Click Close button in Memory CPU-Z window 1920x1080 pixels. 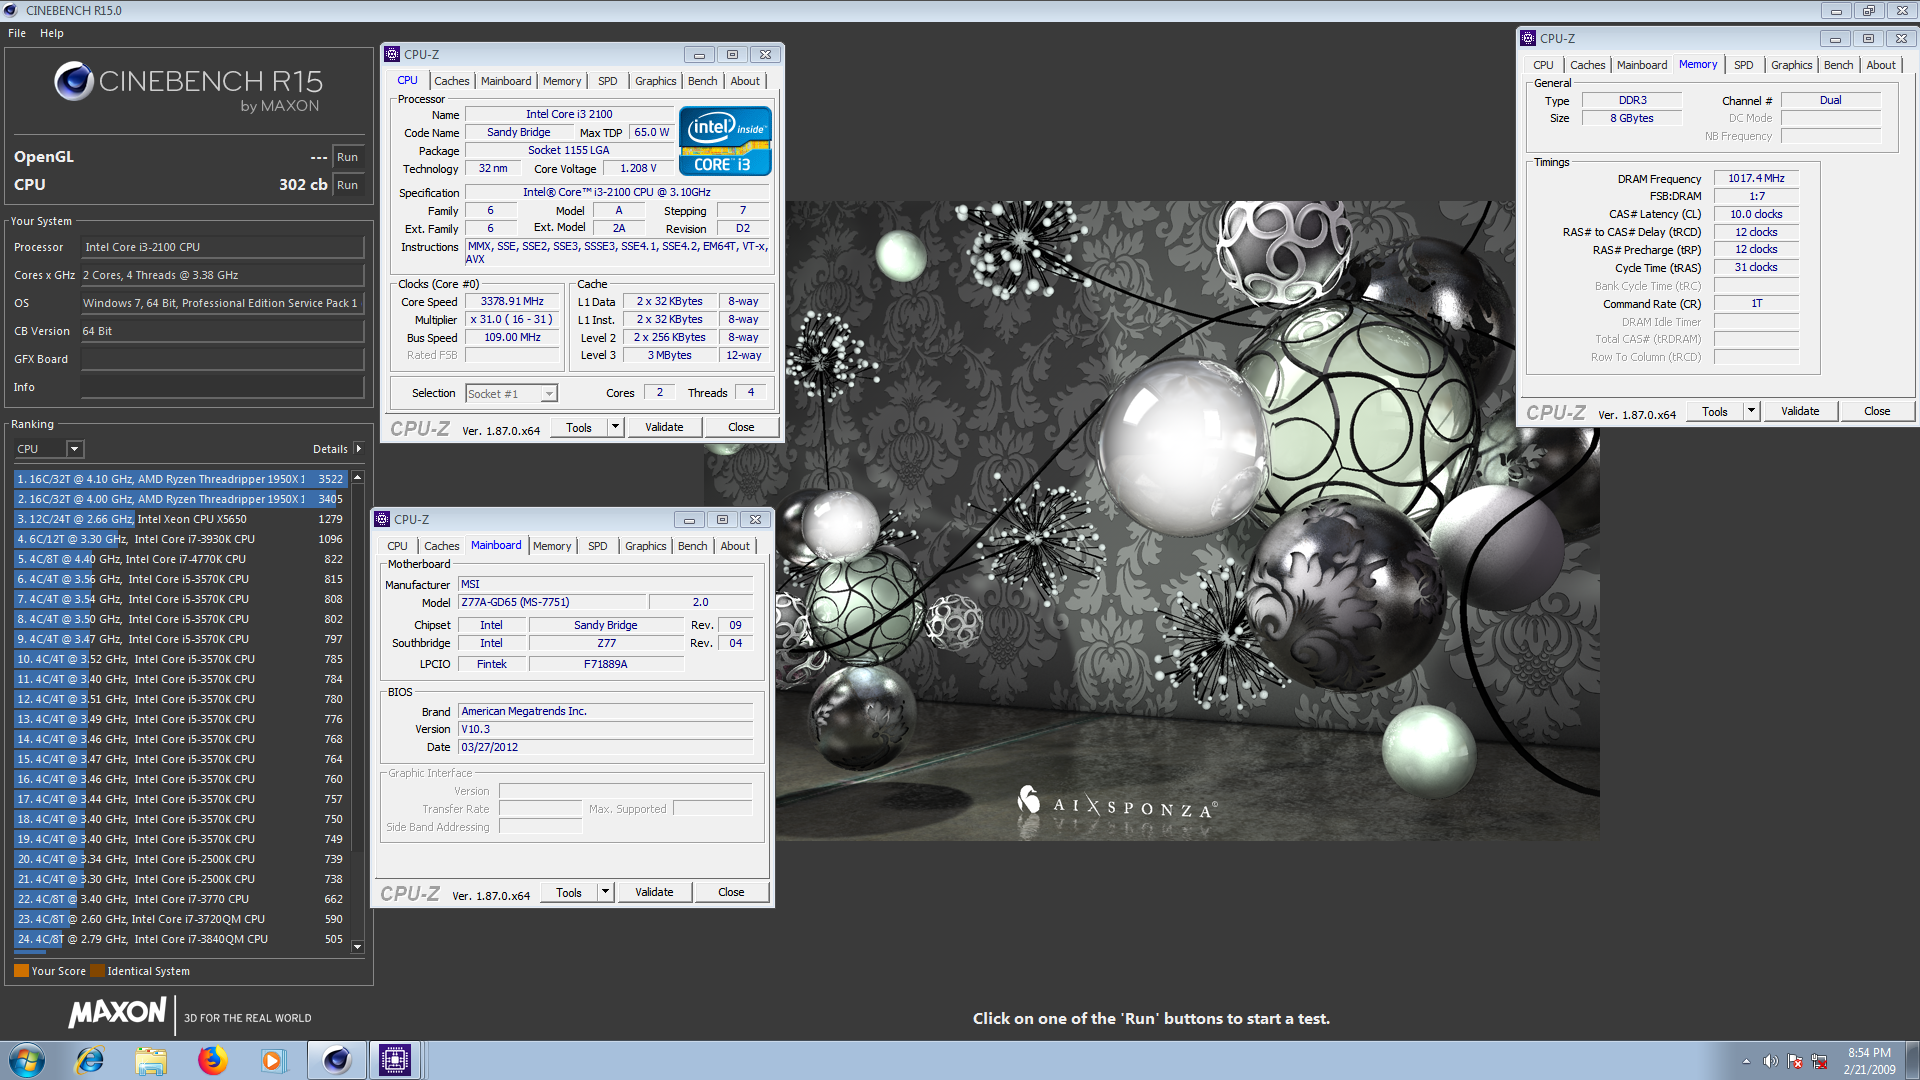click(1877, 412)
